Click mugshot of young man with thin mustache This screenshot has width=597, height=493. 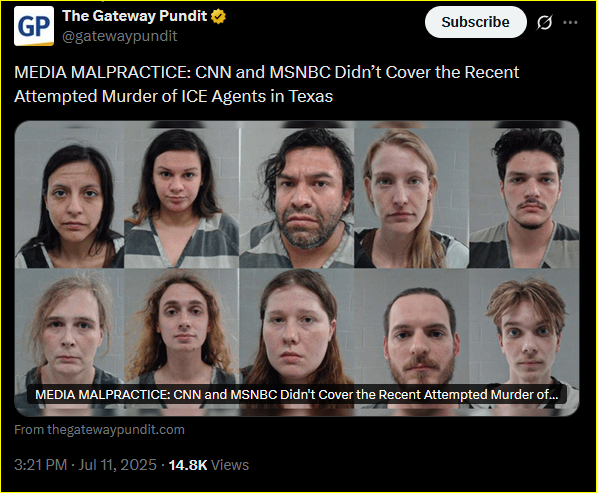[x=524, y=195]
